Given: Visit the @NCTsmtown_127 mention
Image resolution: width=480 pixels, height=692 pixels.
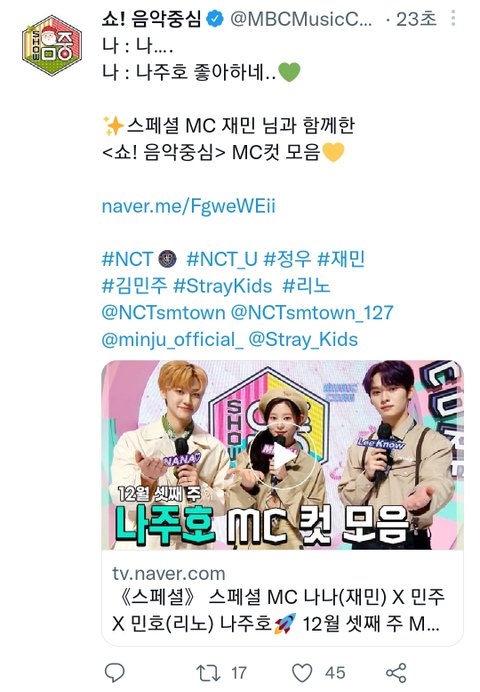Looking at the screenshot, I should [312, 313].
